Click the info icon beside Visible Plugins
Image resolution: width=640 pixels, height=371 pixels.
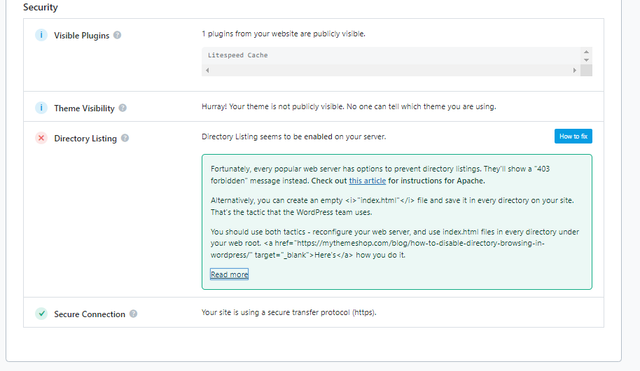[x=41, y=35]
